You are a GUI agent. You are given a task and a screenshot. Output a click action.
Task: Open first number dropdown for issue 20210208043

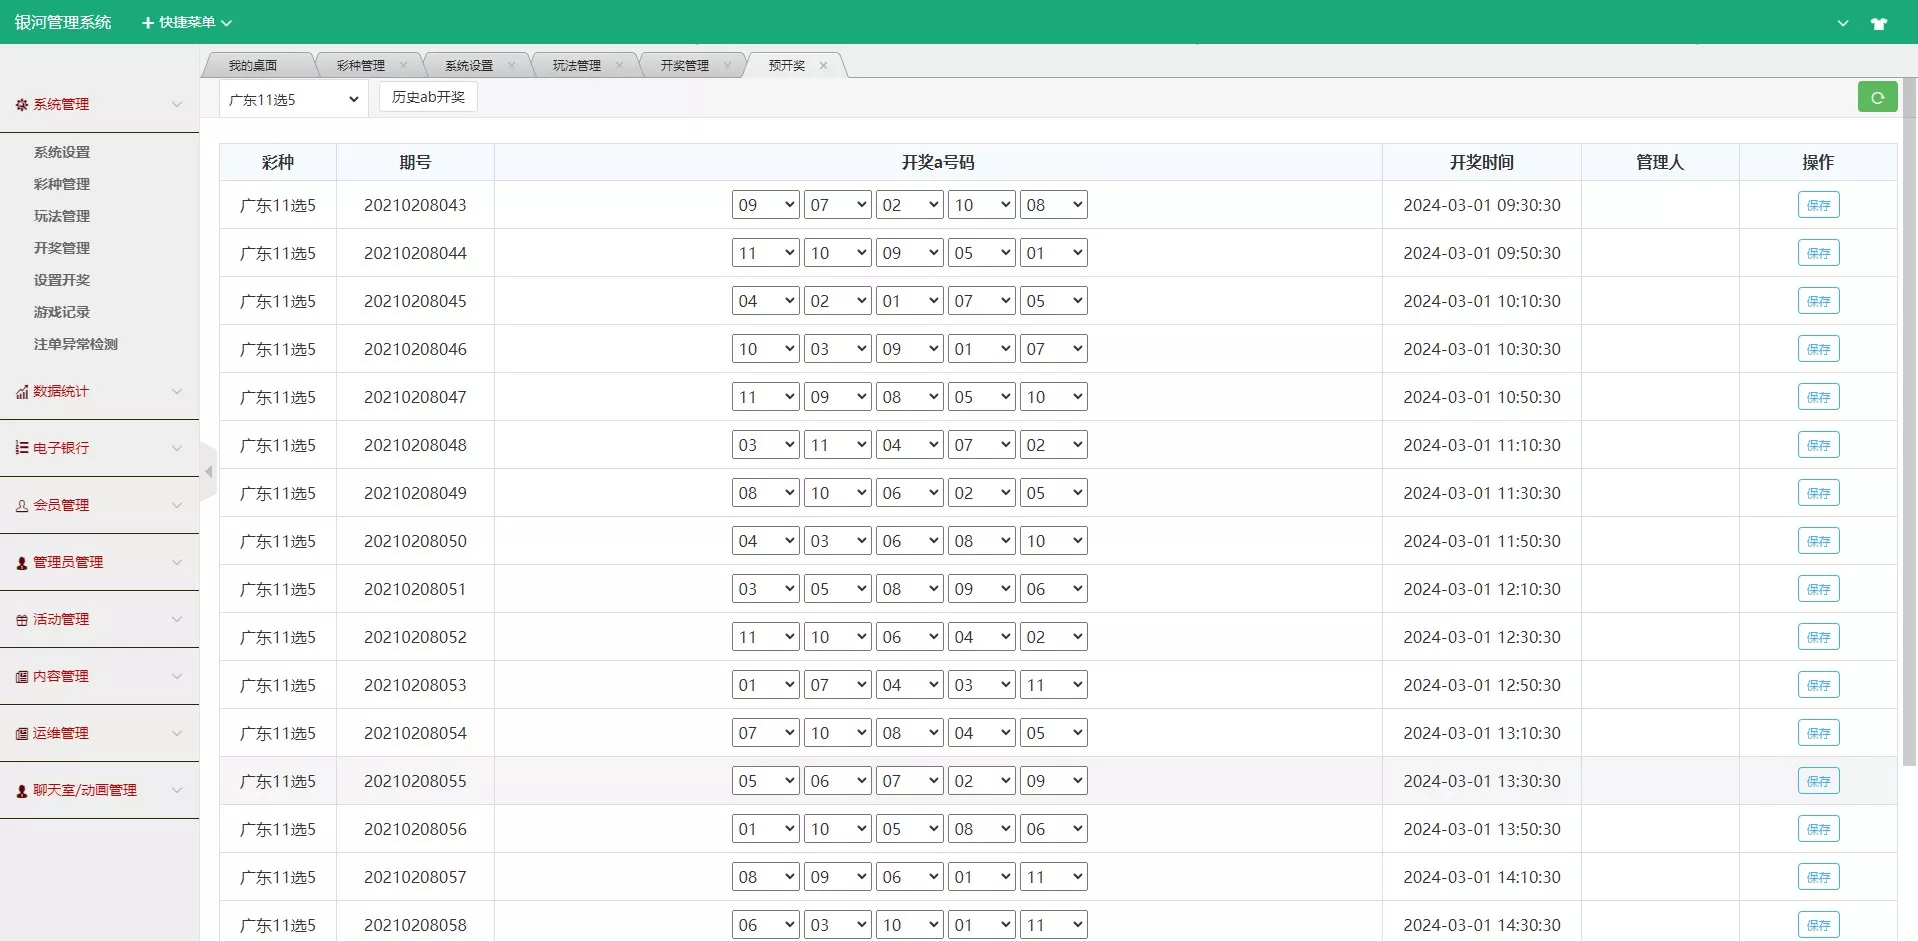pyautogui.click(x=765, y=205)
